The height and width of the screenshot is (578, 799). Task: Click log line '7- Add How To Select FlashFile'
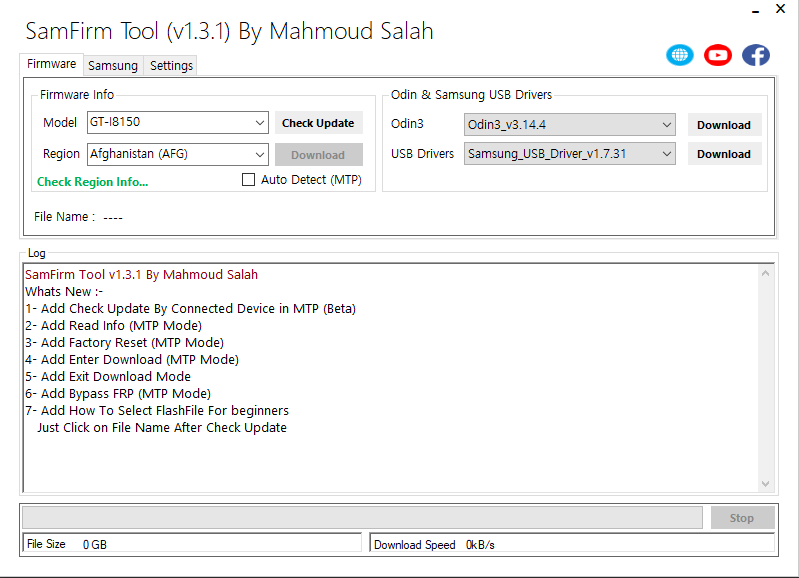(x=157, y=410)
